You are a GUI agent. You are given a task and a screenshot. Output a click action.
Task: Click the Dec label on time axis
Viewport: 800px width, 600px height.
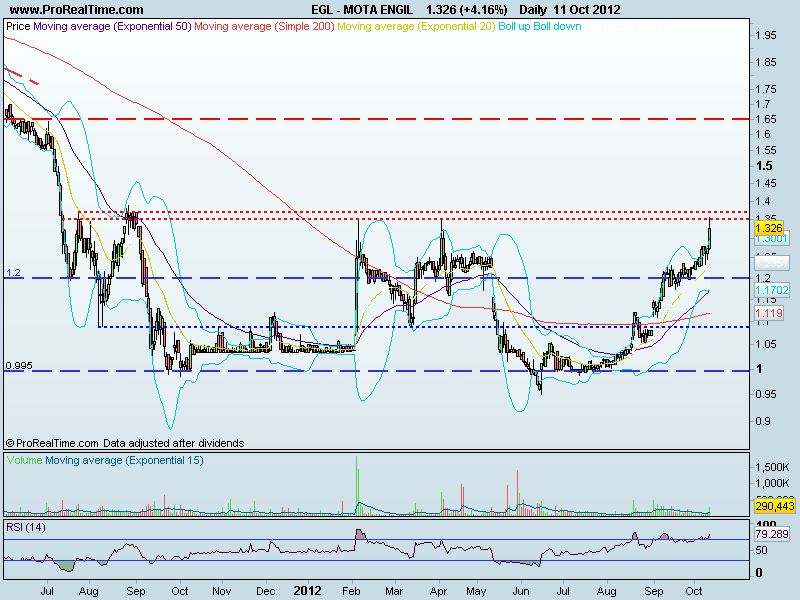point(265,591)
